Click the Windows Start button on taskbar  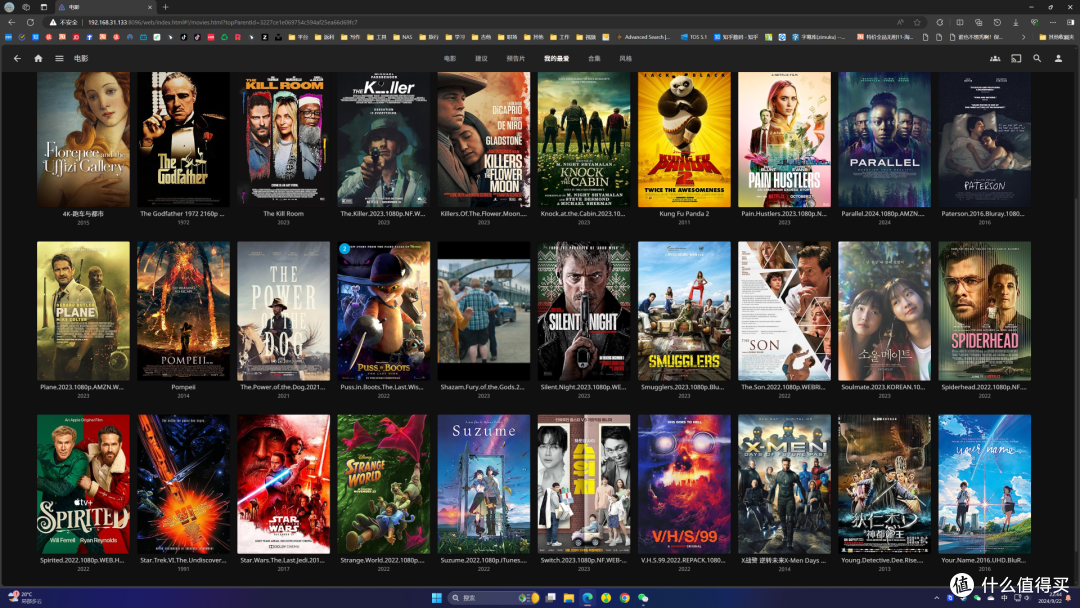pyautogui.click(x=437, y=598)
